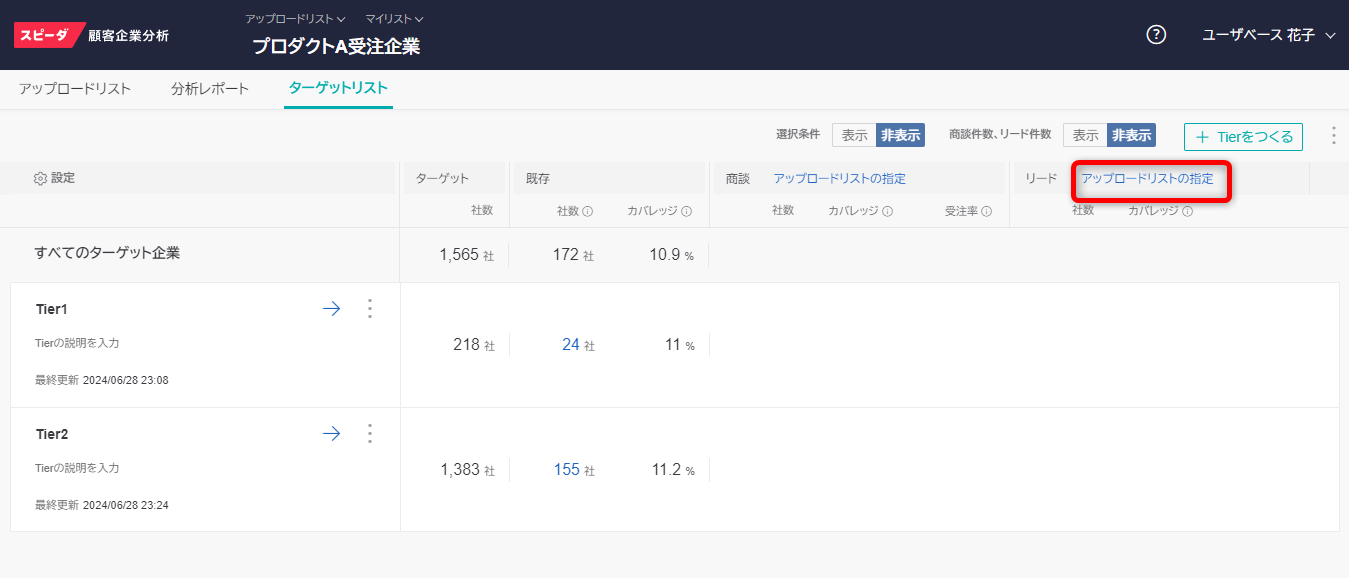
Task: Expand the アップロードリスト dropdown in header
Action: 295,19
